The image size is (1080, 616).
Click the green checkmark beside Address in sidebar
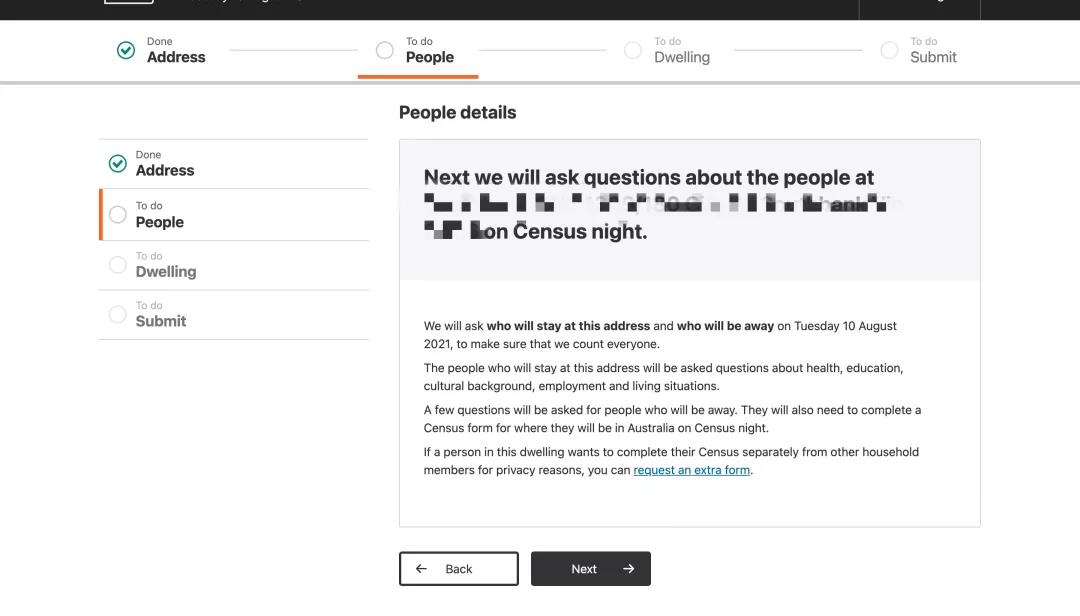(x=118, y=163)
